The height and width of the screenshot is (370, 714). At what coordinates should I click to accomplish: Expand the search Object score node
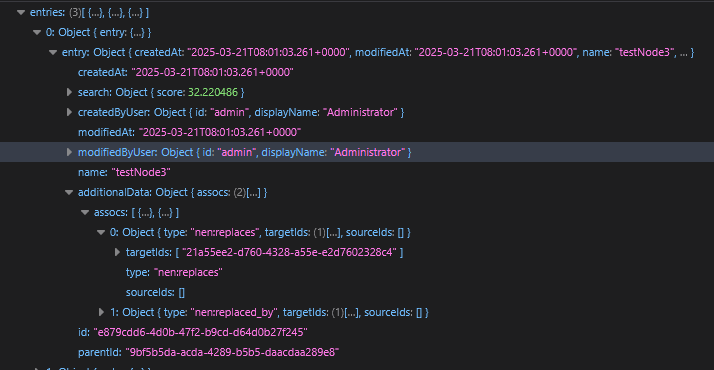[x=69, y=92]
